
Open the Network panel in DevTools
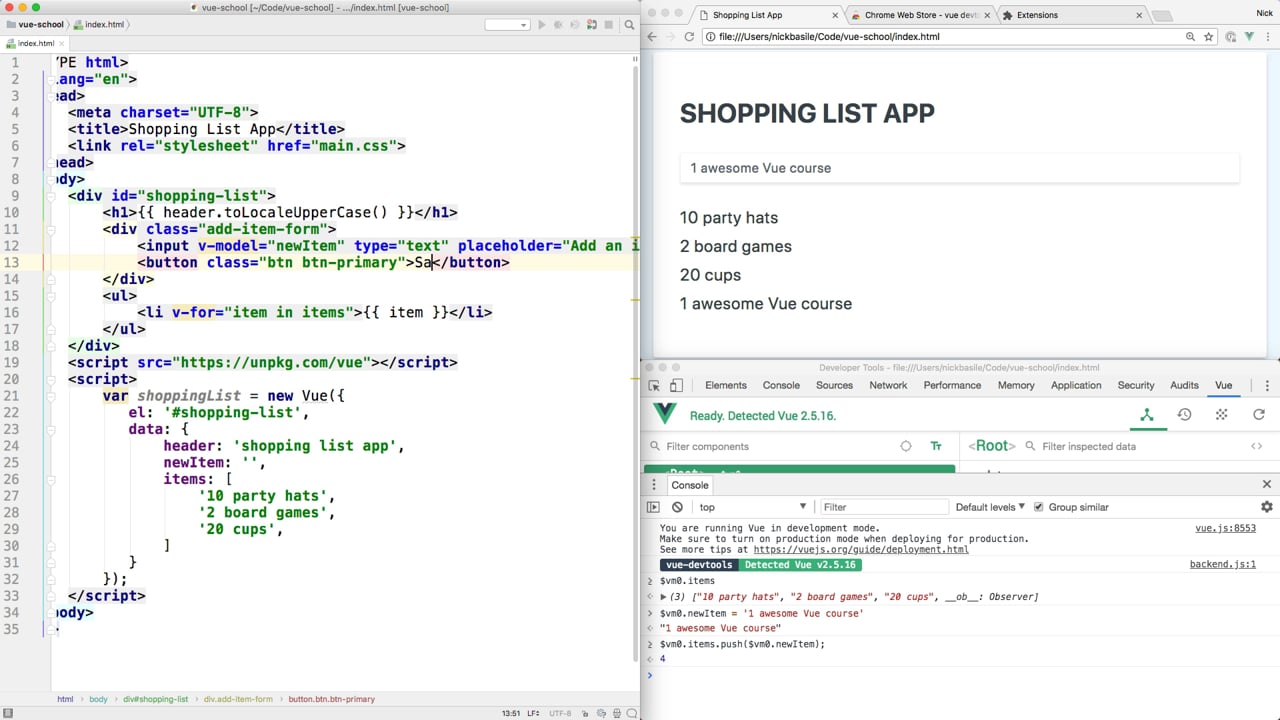click(x=888, y=385)
